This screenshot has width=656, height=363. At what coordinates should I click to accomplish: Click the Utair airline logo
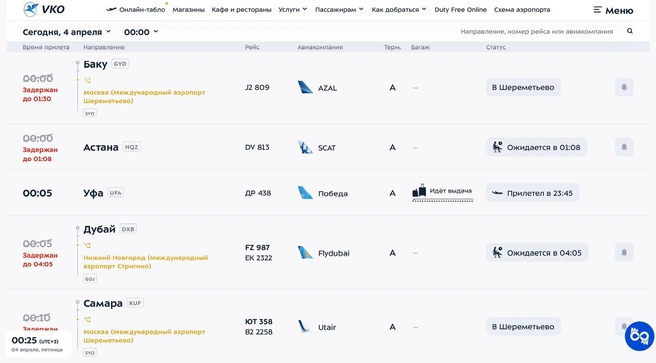[x=305, y=327]
